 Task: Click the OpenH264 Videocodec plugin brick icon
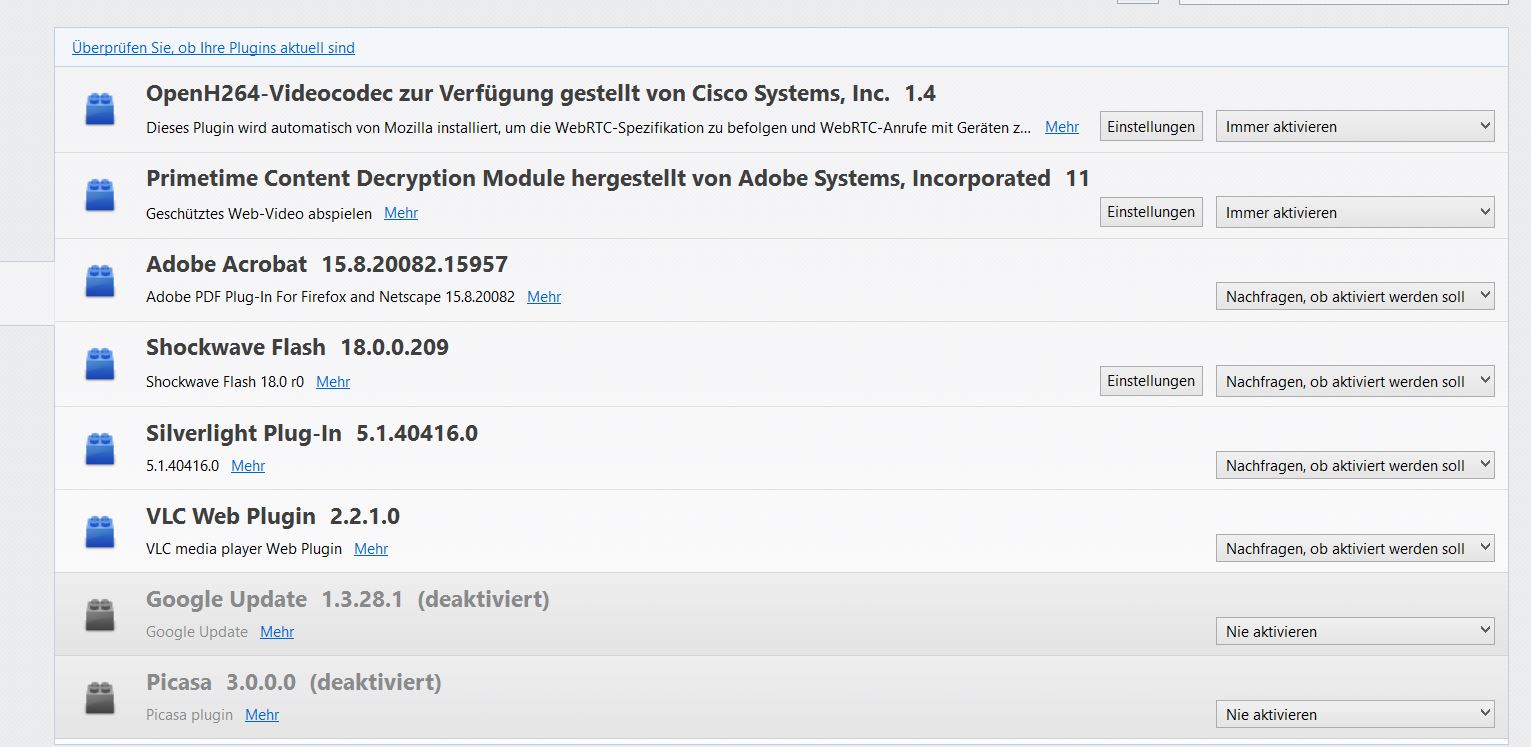99,109
